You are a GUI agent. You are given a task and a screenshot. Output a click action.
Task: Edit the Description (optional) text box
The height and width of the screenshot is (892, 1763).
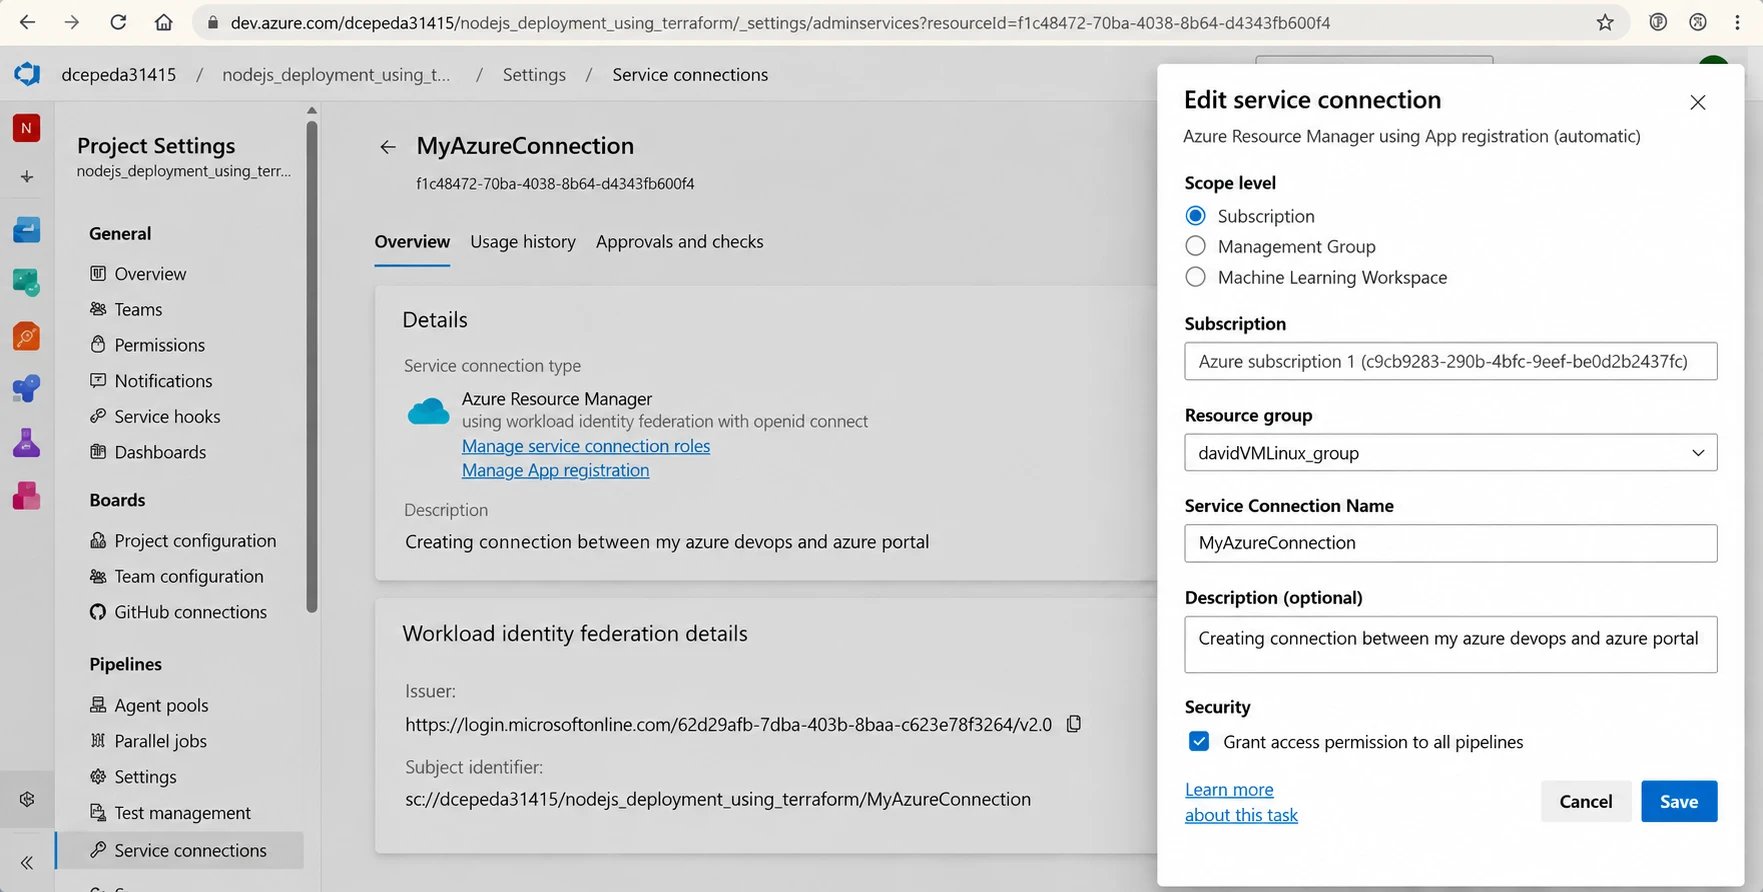[x=1450, y=644]
